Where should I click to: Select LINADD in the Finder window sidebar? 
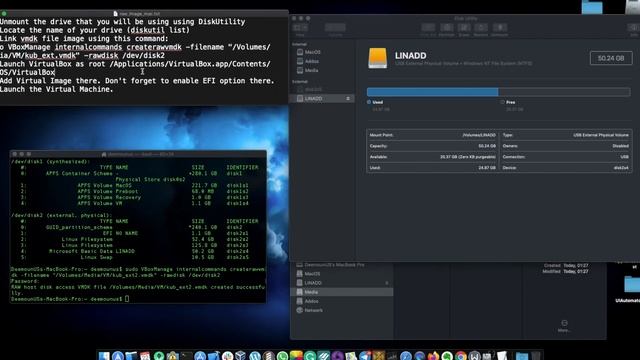(341, 283)
